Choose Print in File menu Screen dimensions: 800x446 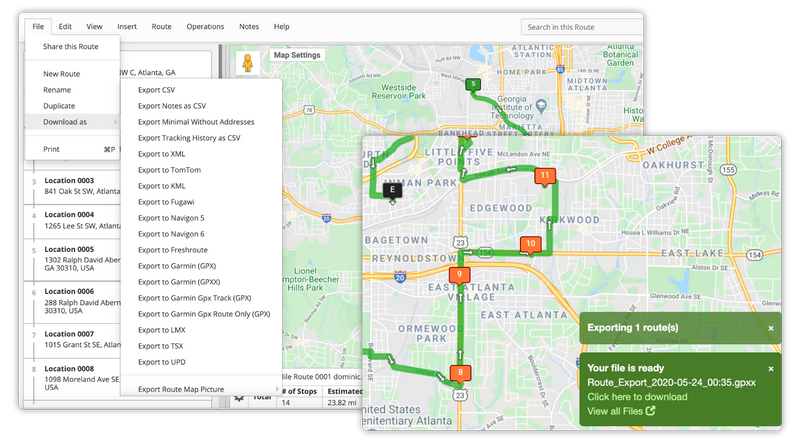72,149
